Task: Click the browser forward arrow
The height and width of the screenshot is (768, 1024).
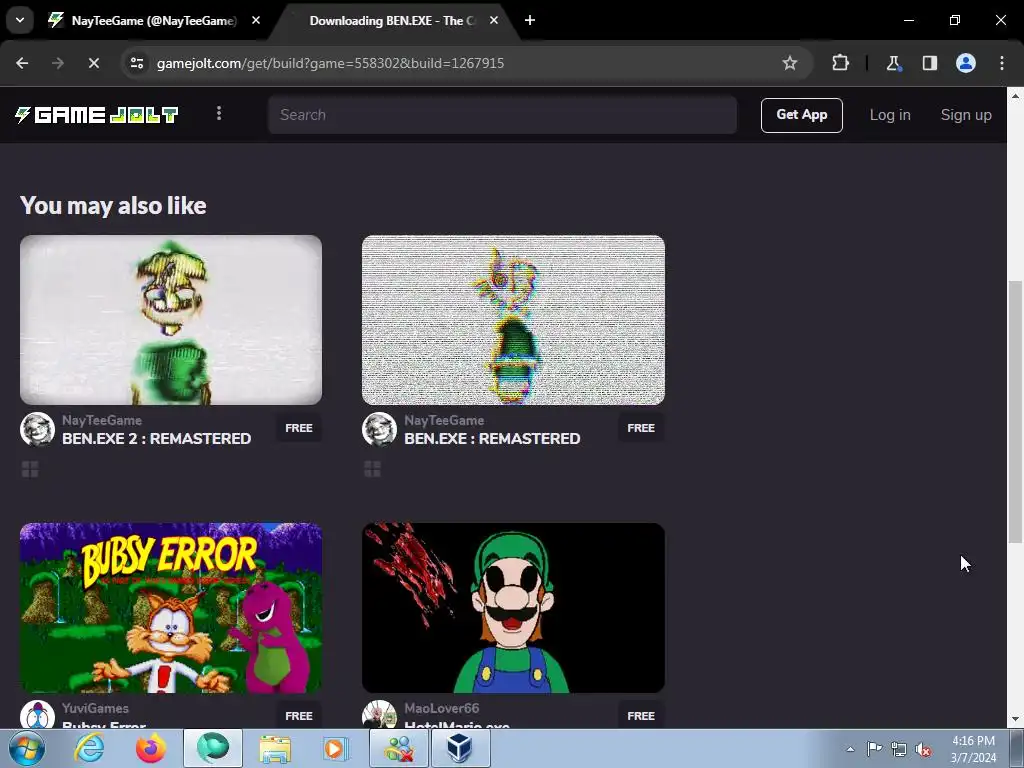Action: [x=58, y=63]
